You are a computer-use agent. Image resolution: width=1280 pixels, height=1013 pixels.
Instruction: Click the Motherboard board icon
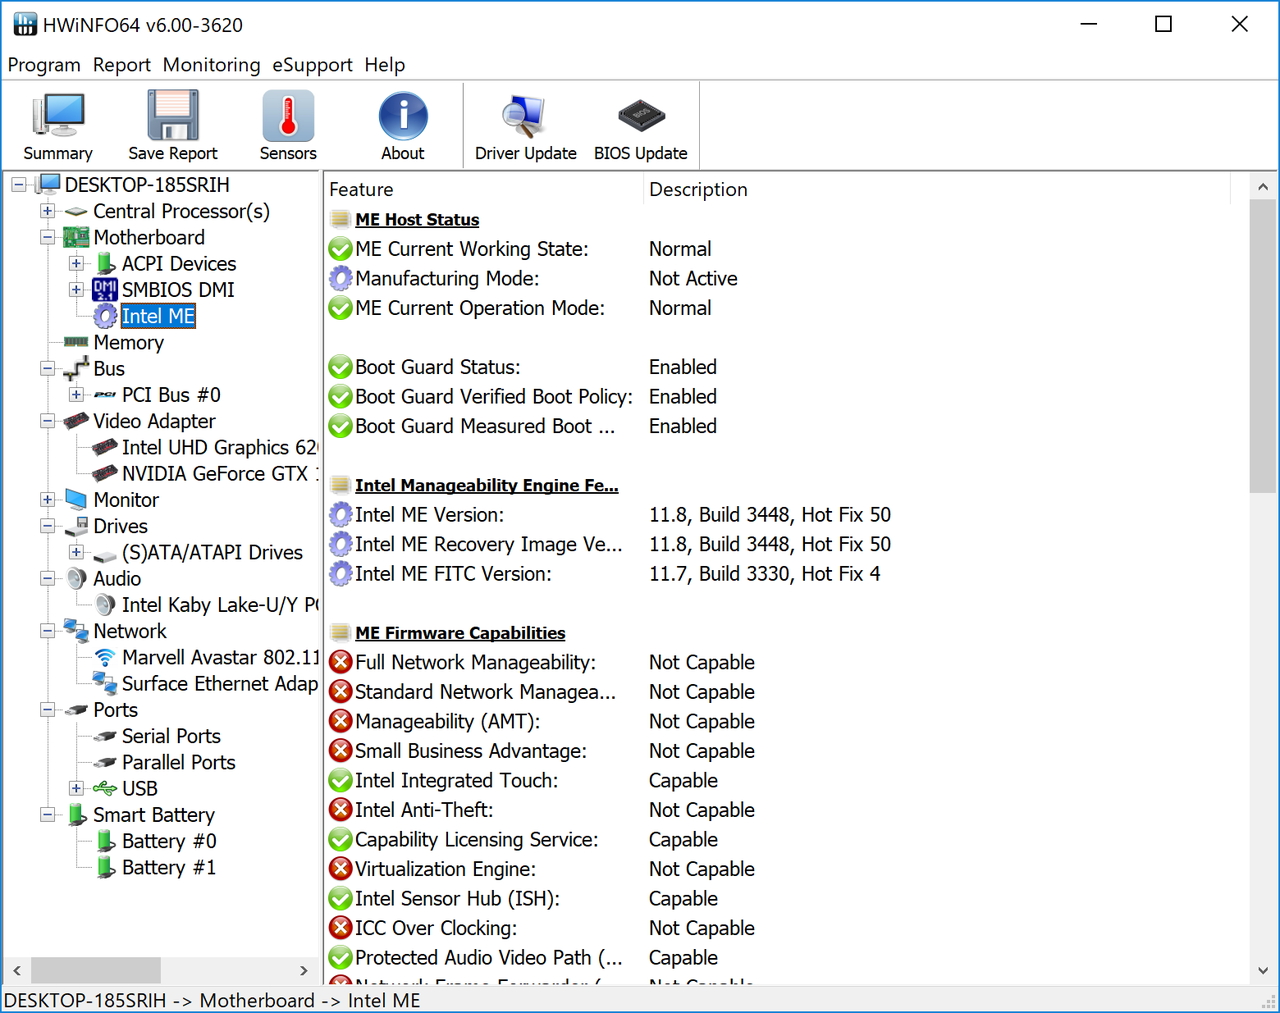click(x=76, y=238)
